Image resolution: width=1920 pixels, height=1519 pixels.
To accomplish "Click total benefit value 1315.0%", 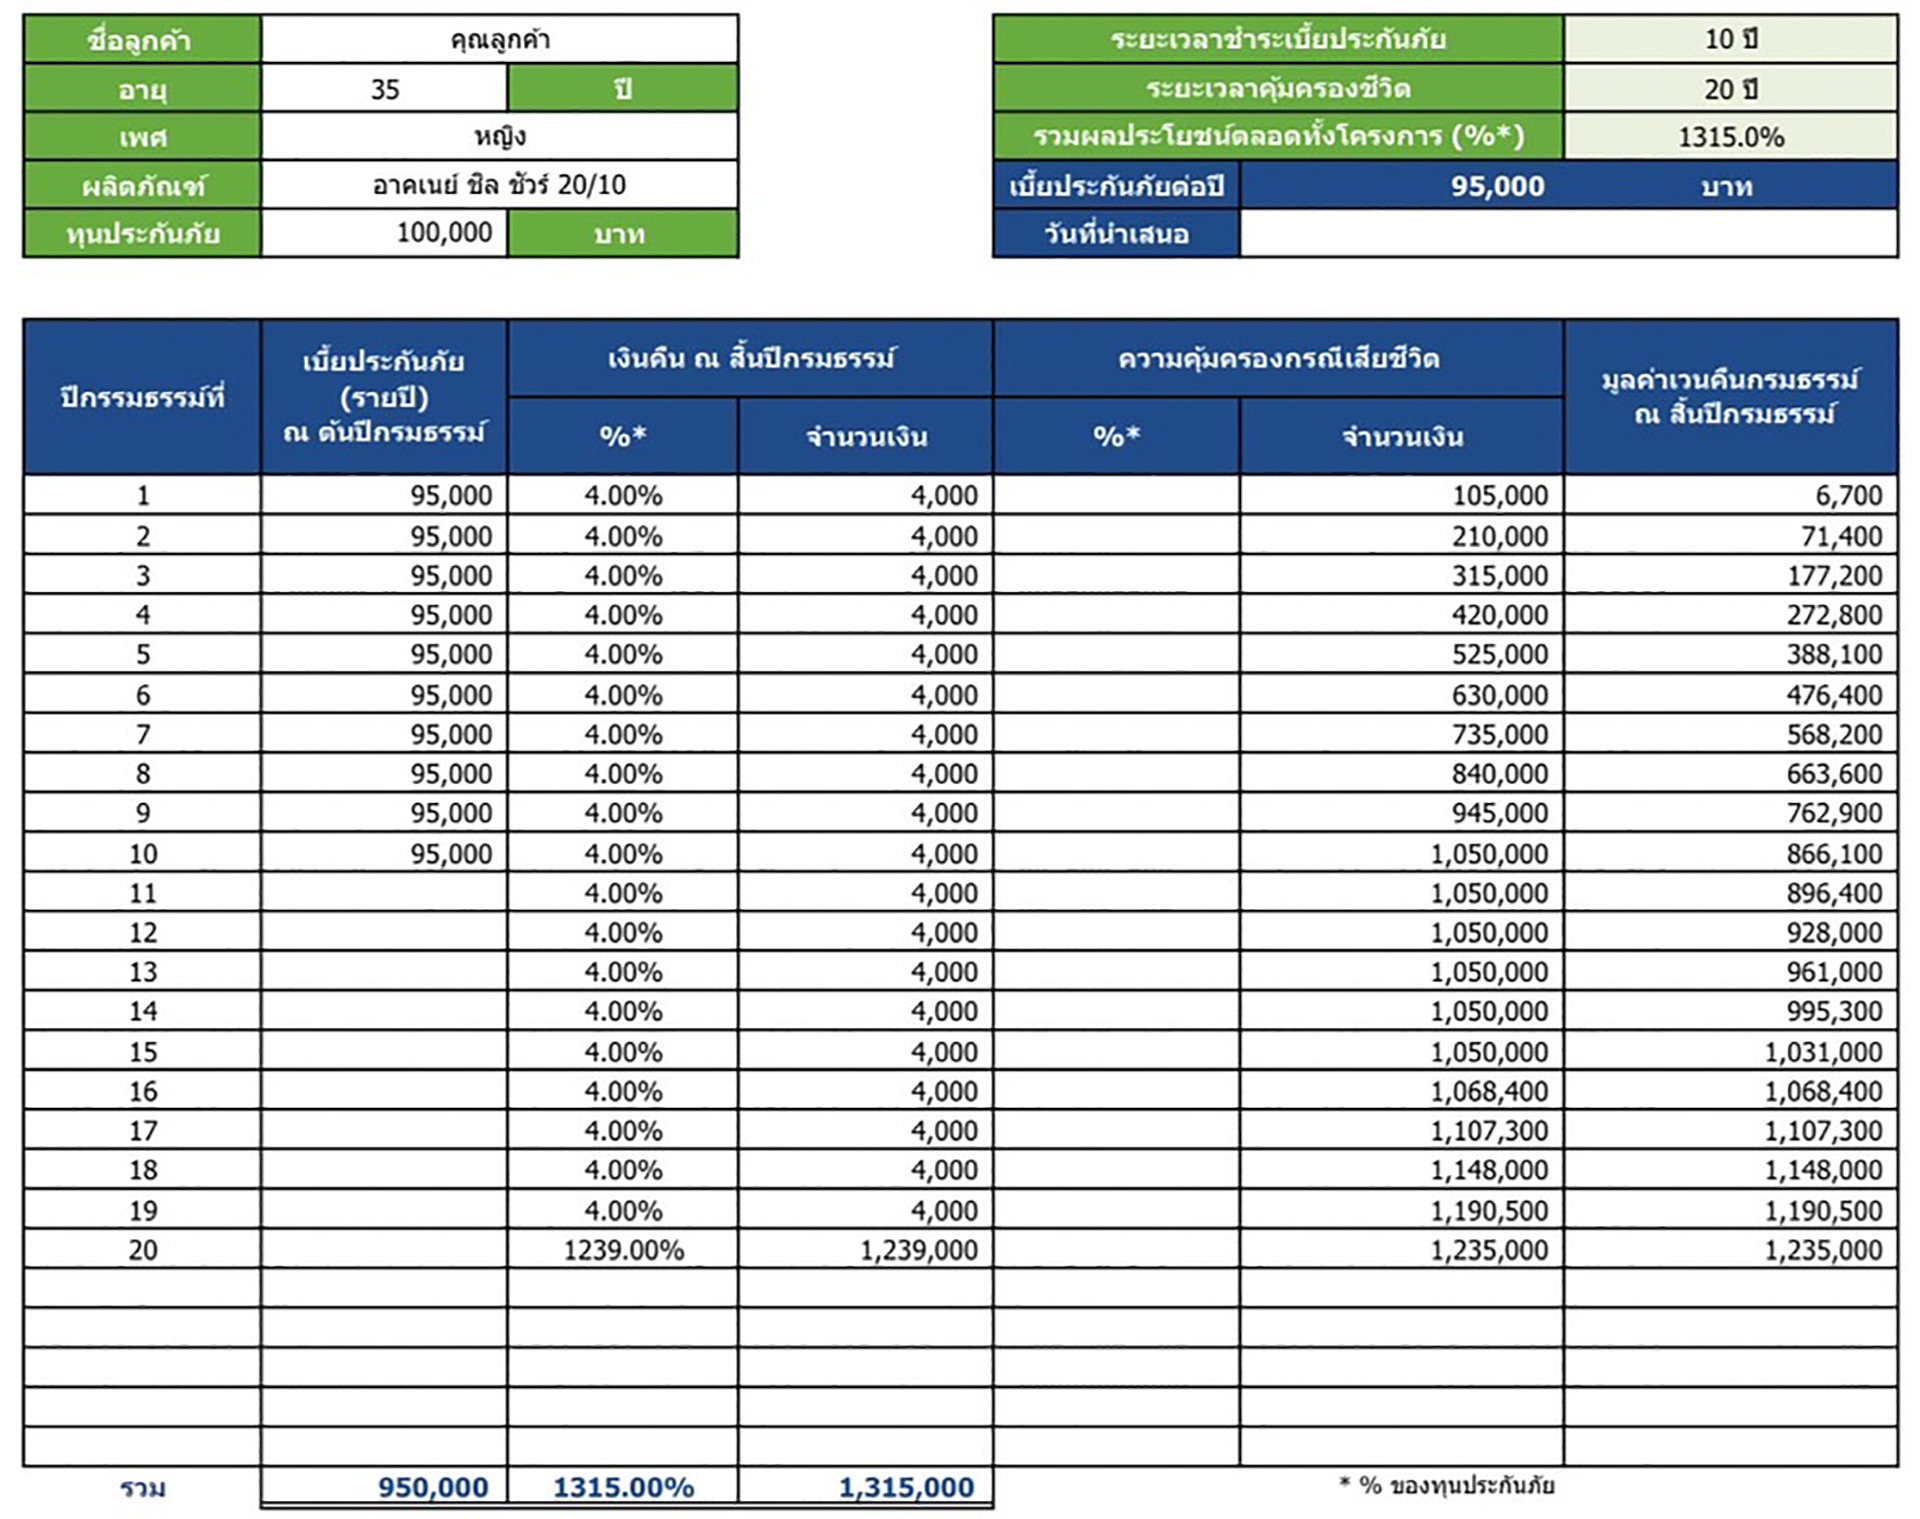I will coord(1730,137).
